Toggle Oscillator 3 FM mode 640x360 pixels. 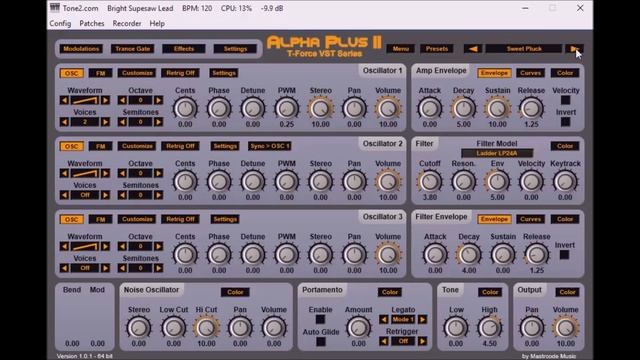pyautogui.click(x=100, y=219)
